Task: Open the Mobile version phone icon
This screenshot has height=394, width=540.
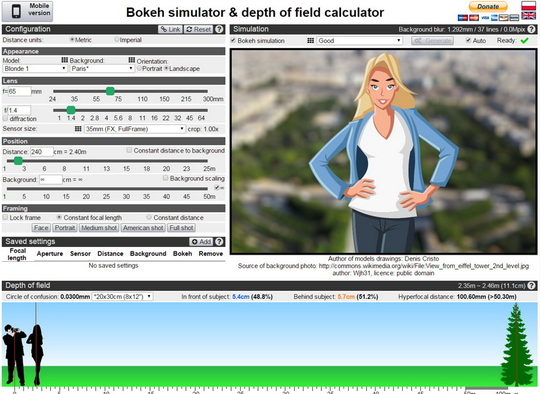Action: click(16, 11)
